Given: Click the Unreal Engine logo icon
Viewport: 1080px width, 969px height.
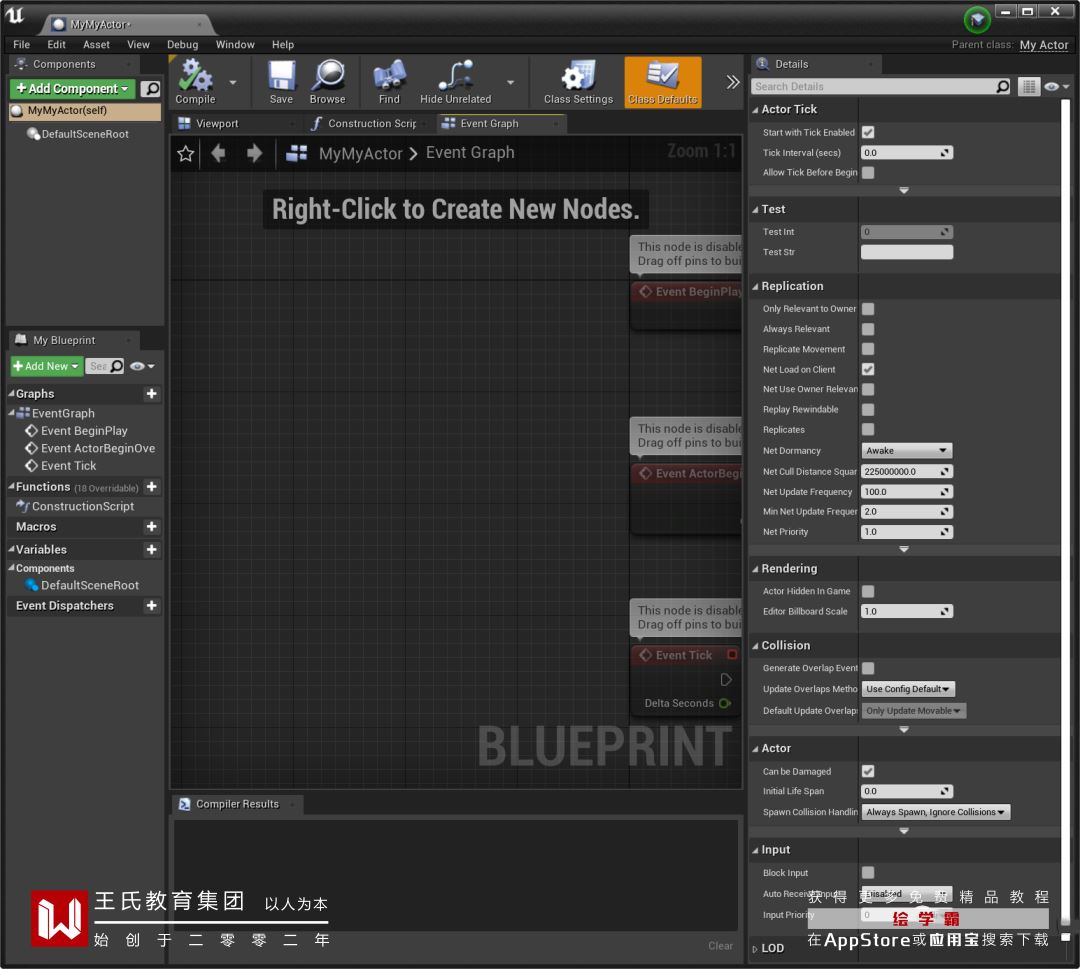Looking at the screenshot, I should [14, 15].
